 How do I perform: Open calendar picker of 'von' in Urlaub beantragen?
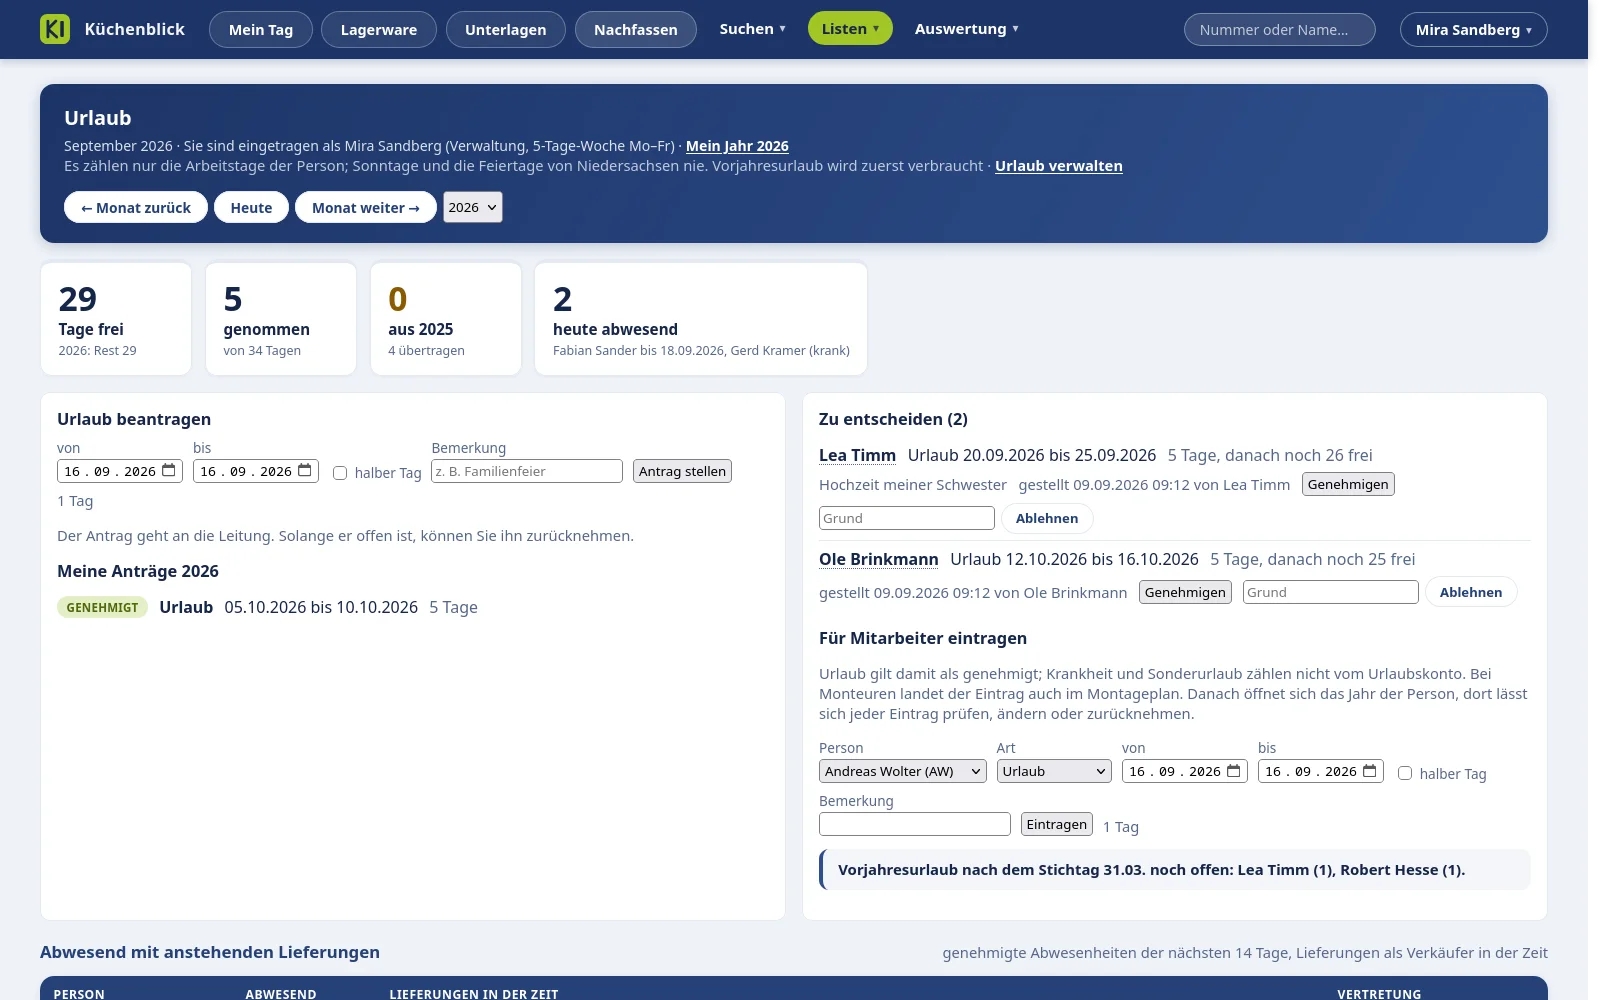[169, 470]
